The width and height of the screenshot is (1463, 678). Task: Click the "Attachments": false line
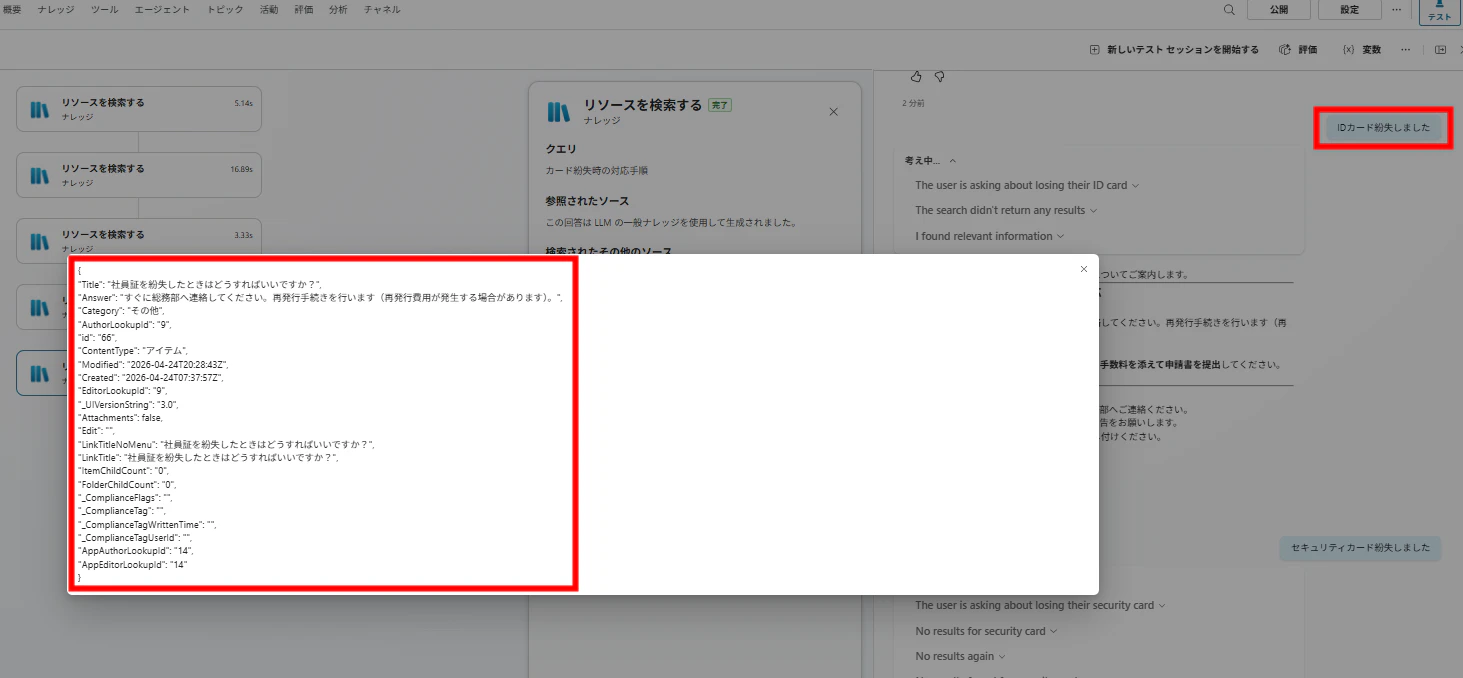pos(121,418)
